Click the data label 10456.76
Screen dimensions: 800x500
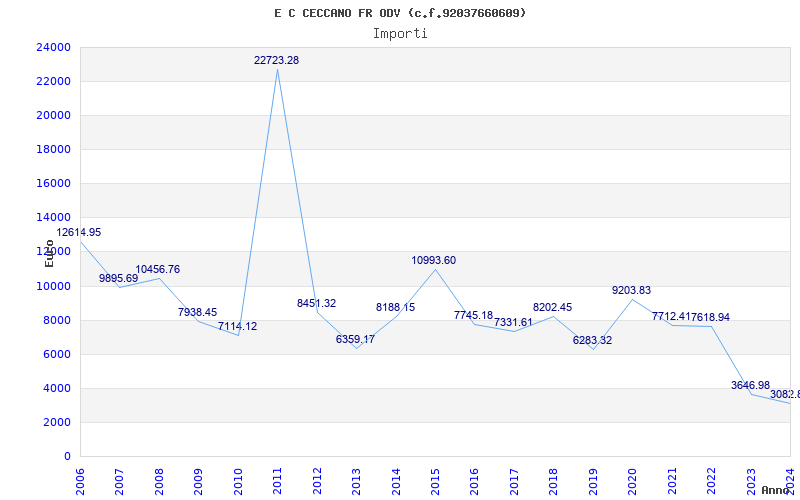pos(158,269)
